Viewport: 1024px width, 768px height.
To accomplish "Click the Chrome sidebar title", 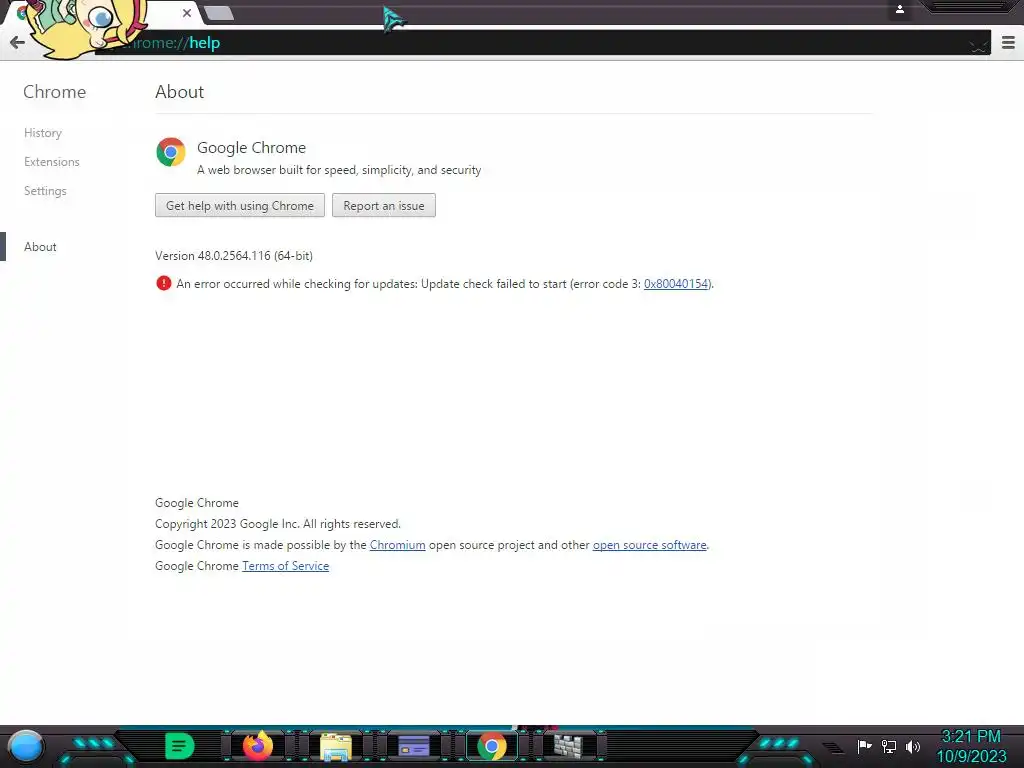I will (54, 92).
